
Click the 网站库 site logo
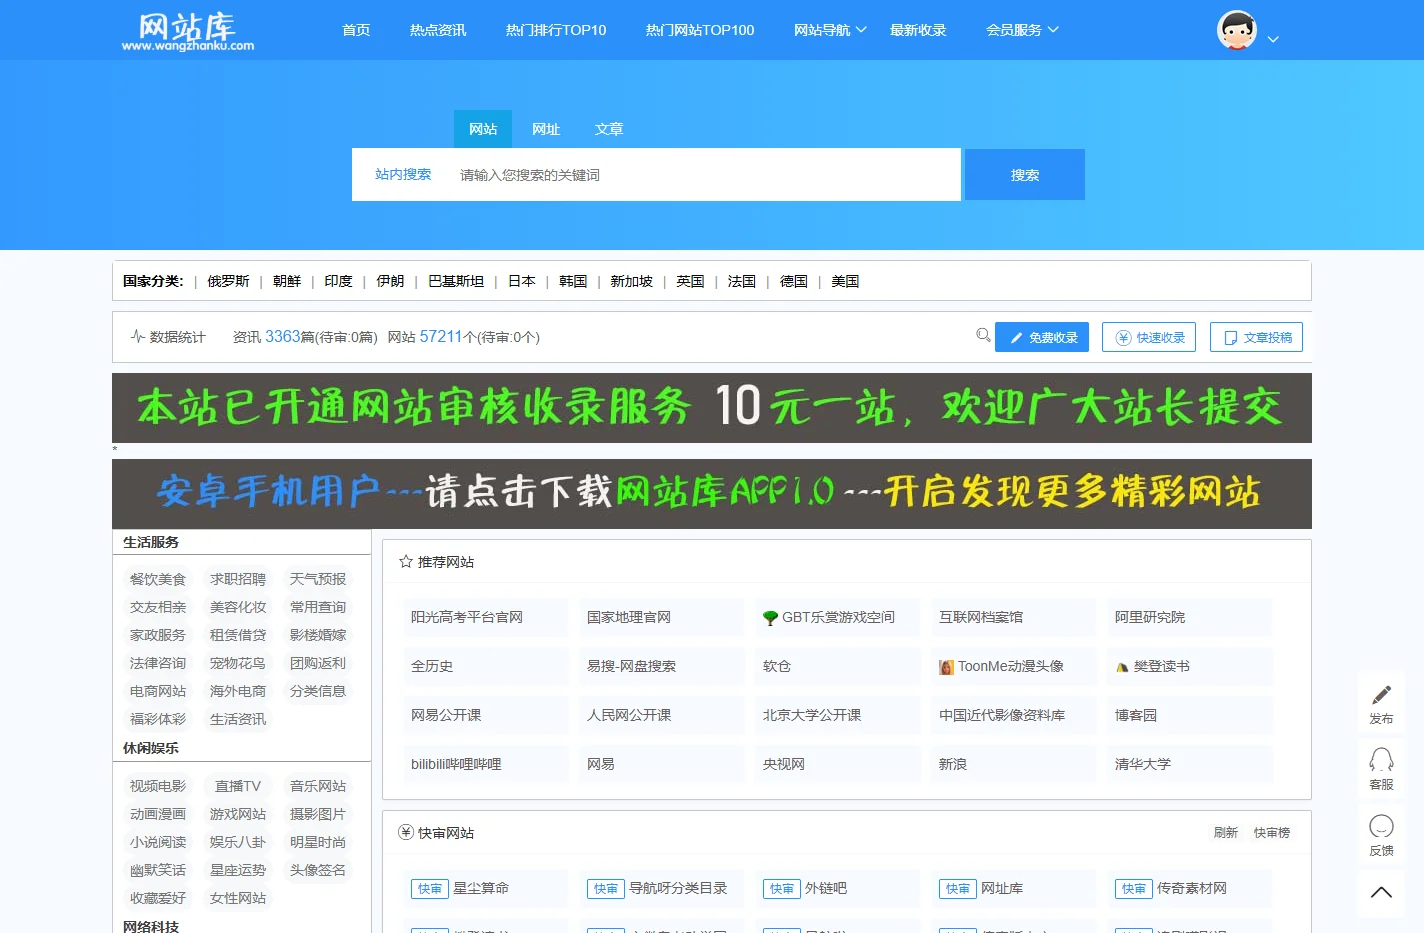tap(188, 31)
